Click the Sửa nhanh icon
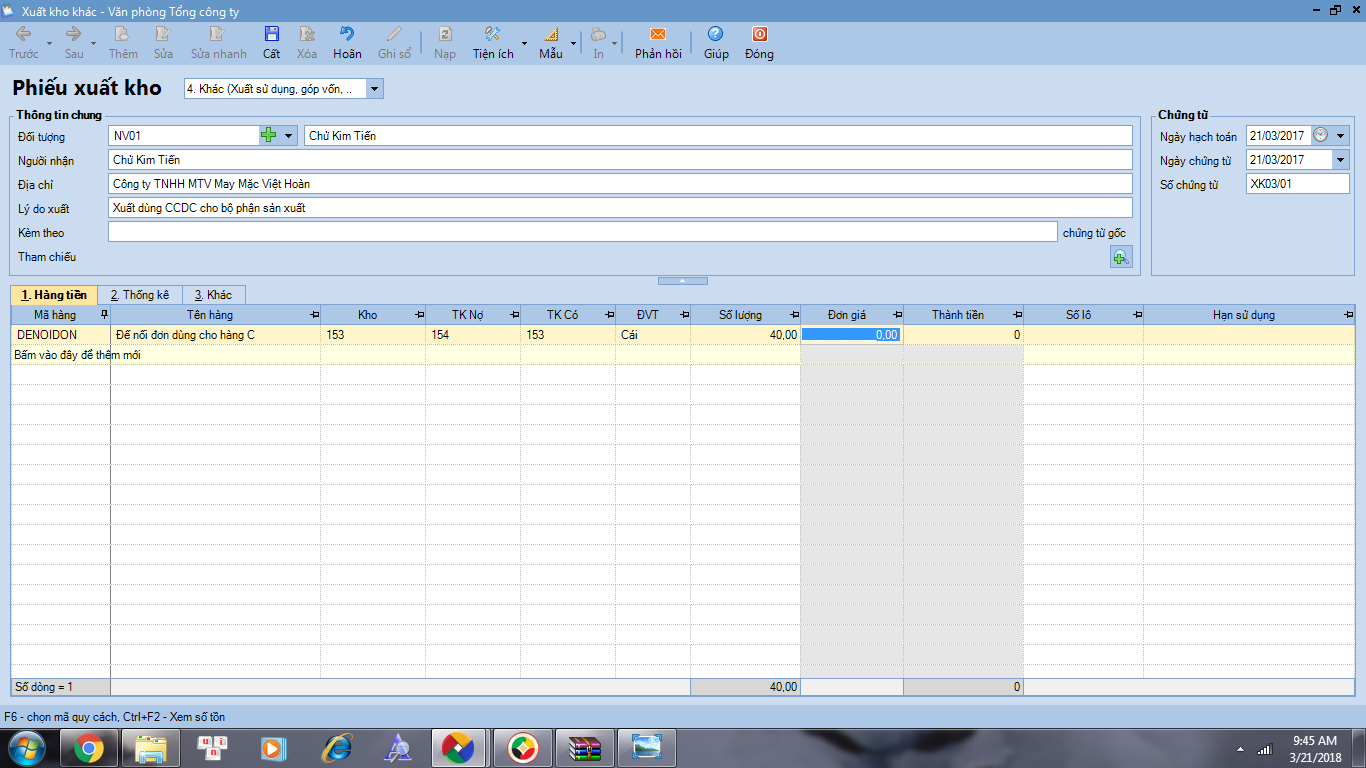This screenshot has width=1366, height=768. [x=218, y=34]
